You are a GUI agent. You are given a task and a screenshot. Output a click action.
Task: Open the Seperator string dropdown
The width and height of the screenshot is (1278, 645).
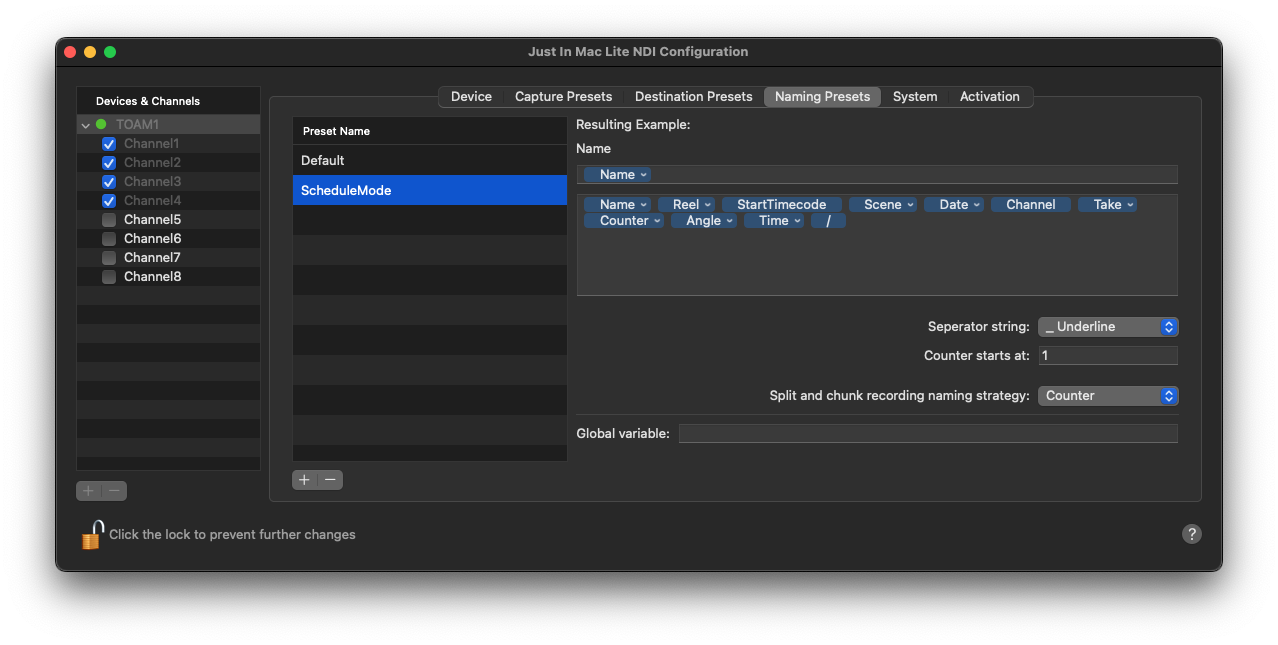pyautogui.click(x=1108, y=327)
